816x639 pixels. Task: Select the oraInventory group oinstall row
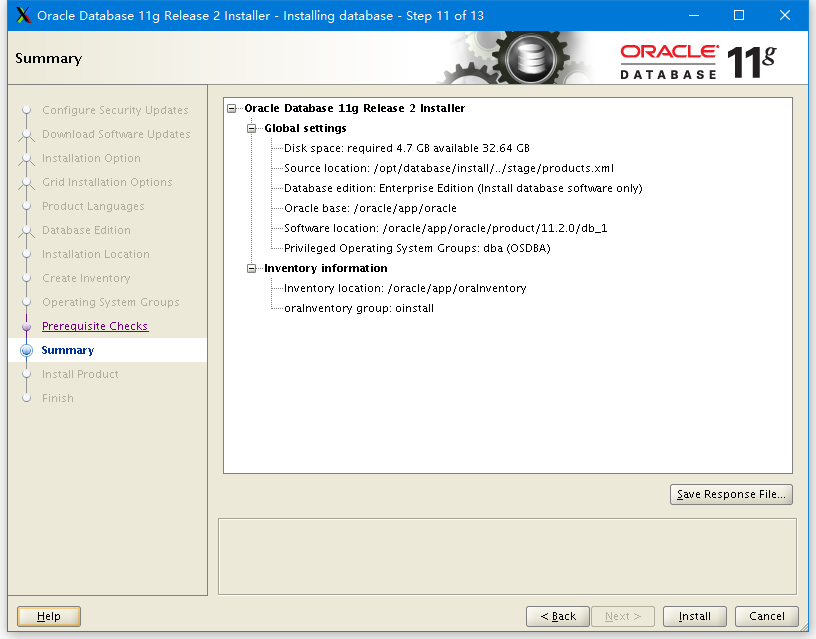point(359,308)
